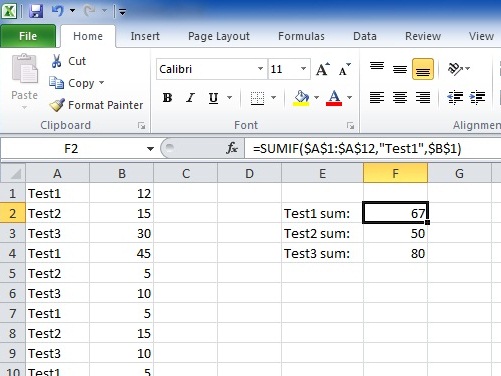Image resolution: width=501 pixels, height=376 pixels.
Task: Open the Data tab
Action: [x=365, y=36]
